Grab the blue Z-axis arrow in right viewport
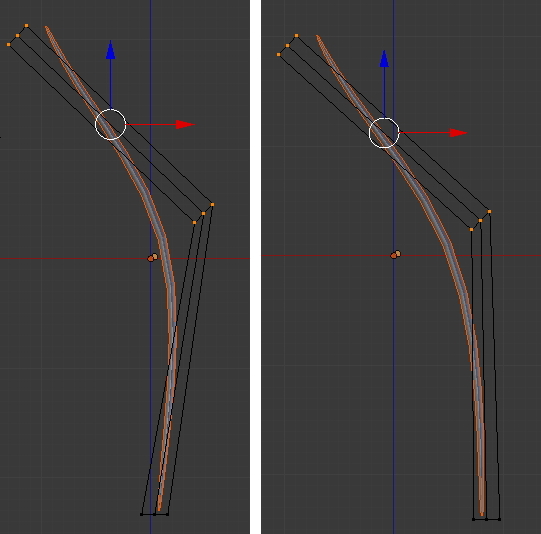The image size is (541, 534). pyautogui.click(x=384, y=59)
